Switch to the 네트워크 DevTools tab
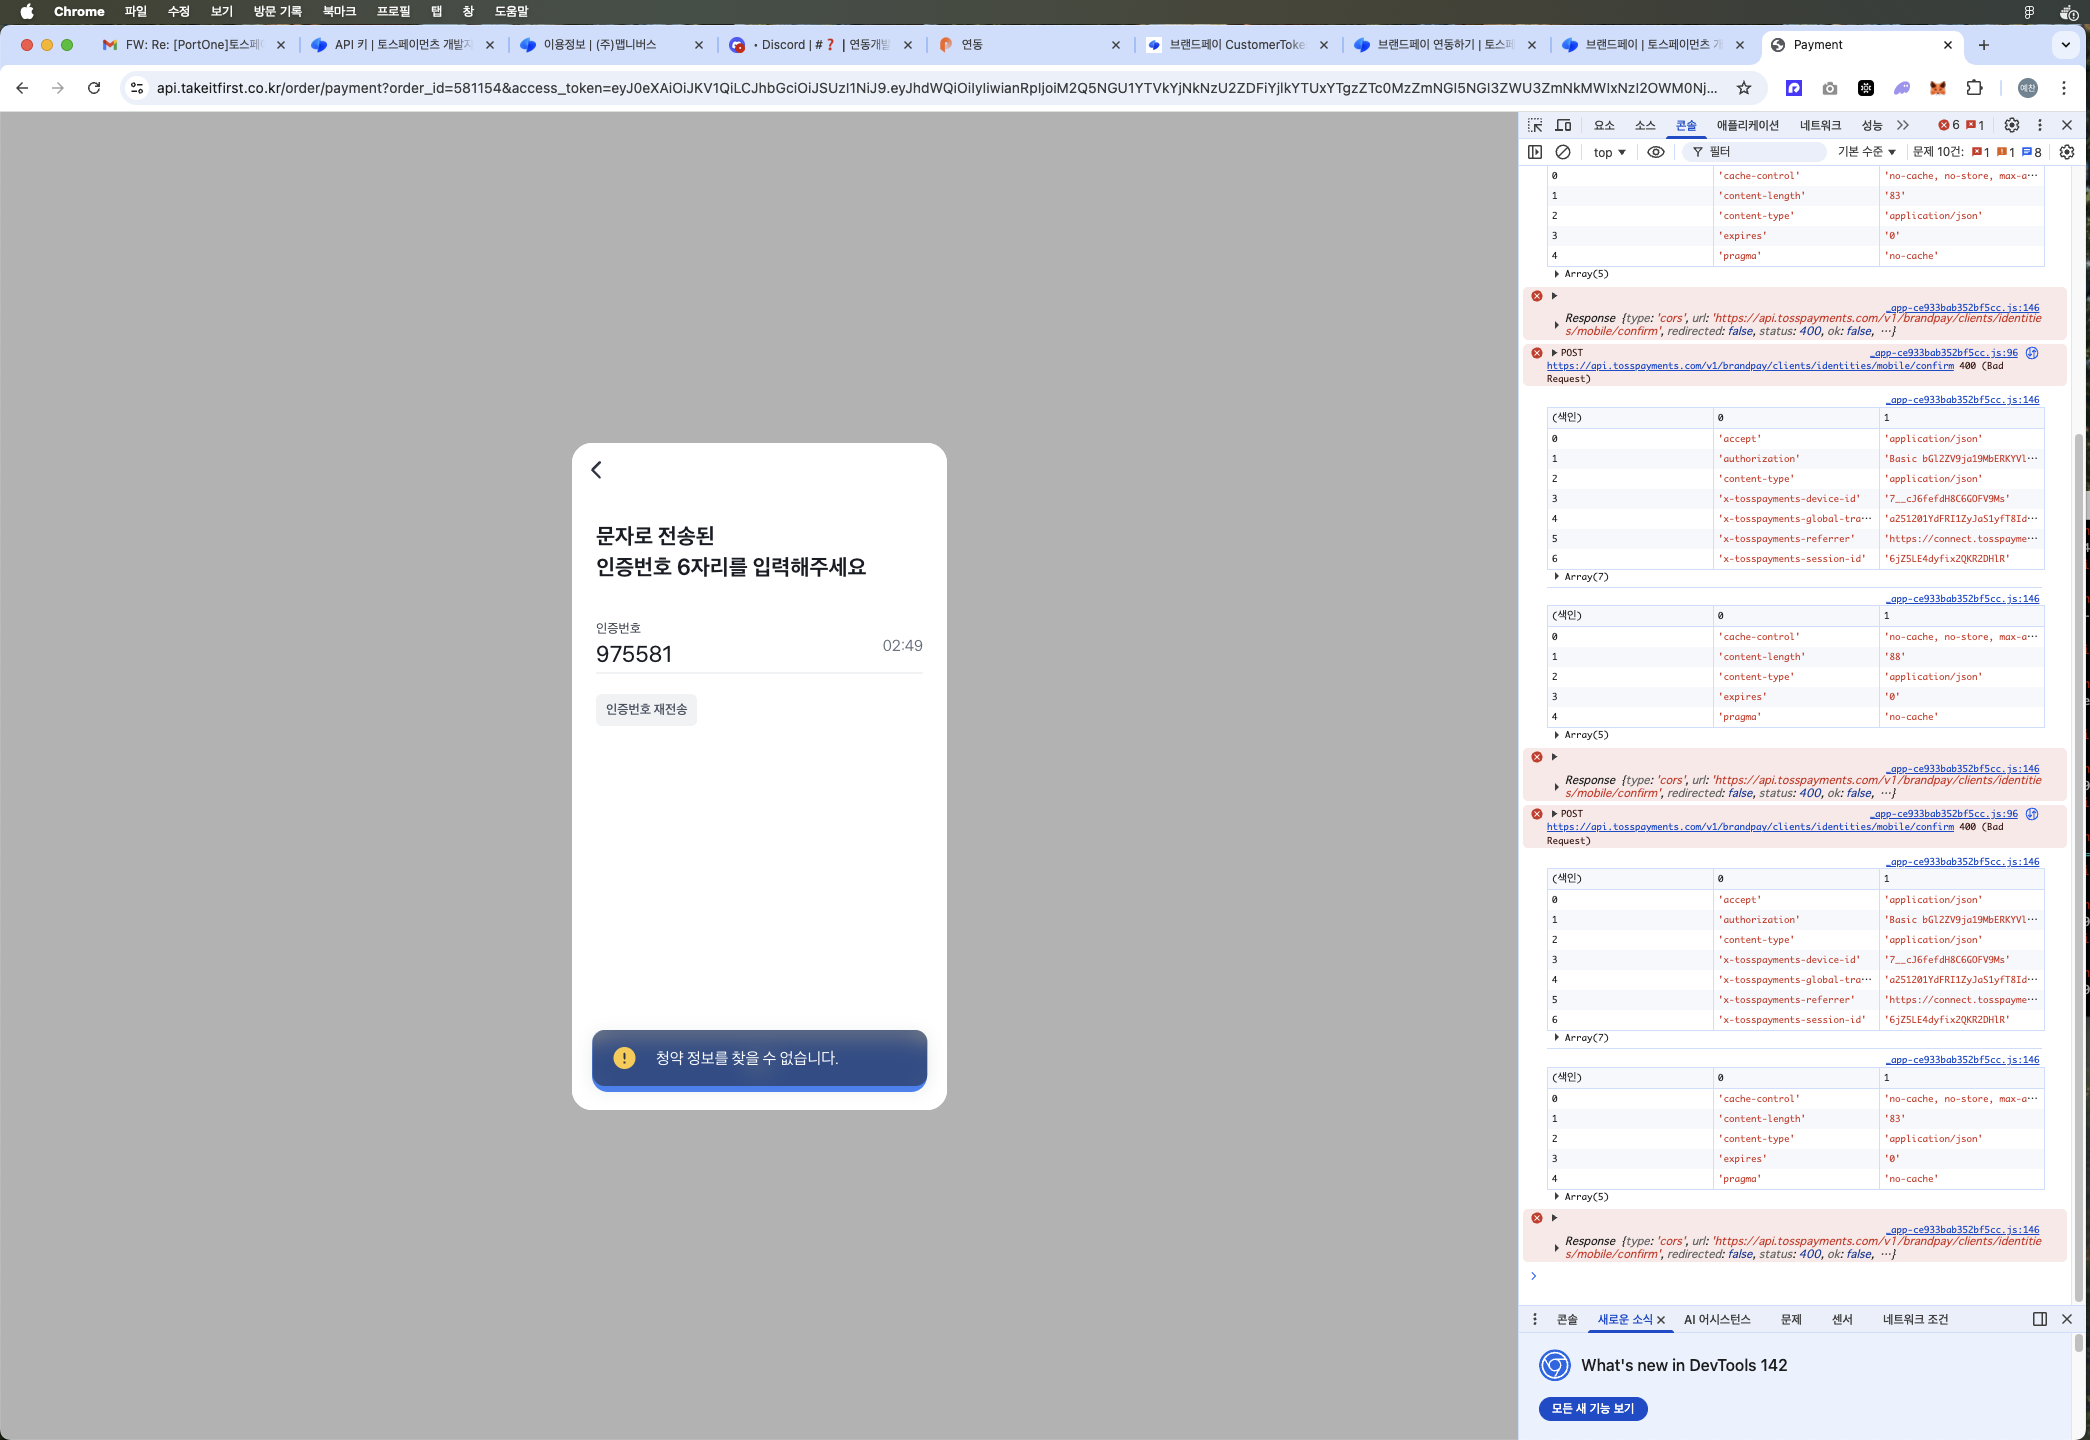Viewport: 2090px width, 1440px height. click(x=1820, y=125)
